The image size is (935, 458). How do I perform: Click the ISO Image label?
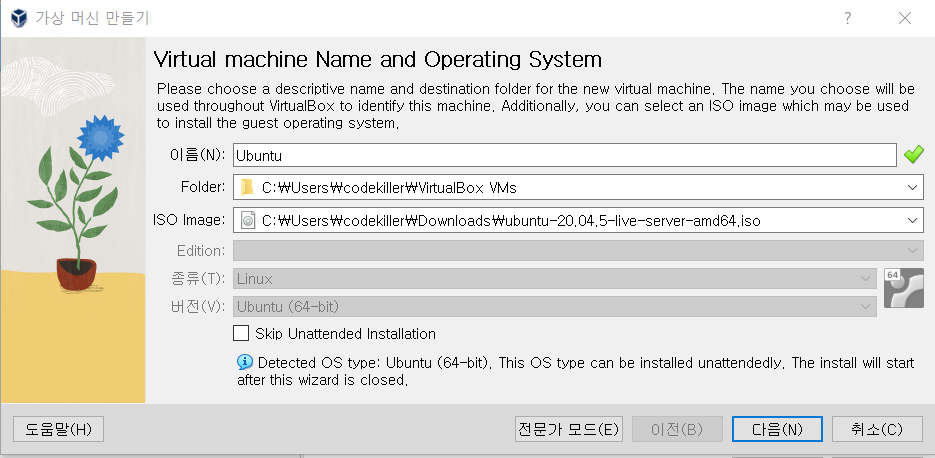pyautogui.click(x=189, y=221)
